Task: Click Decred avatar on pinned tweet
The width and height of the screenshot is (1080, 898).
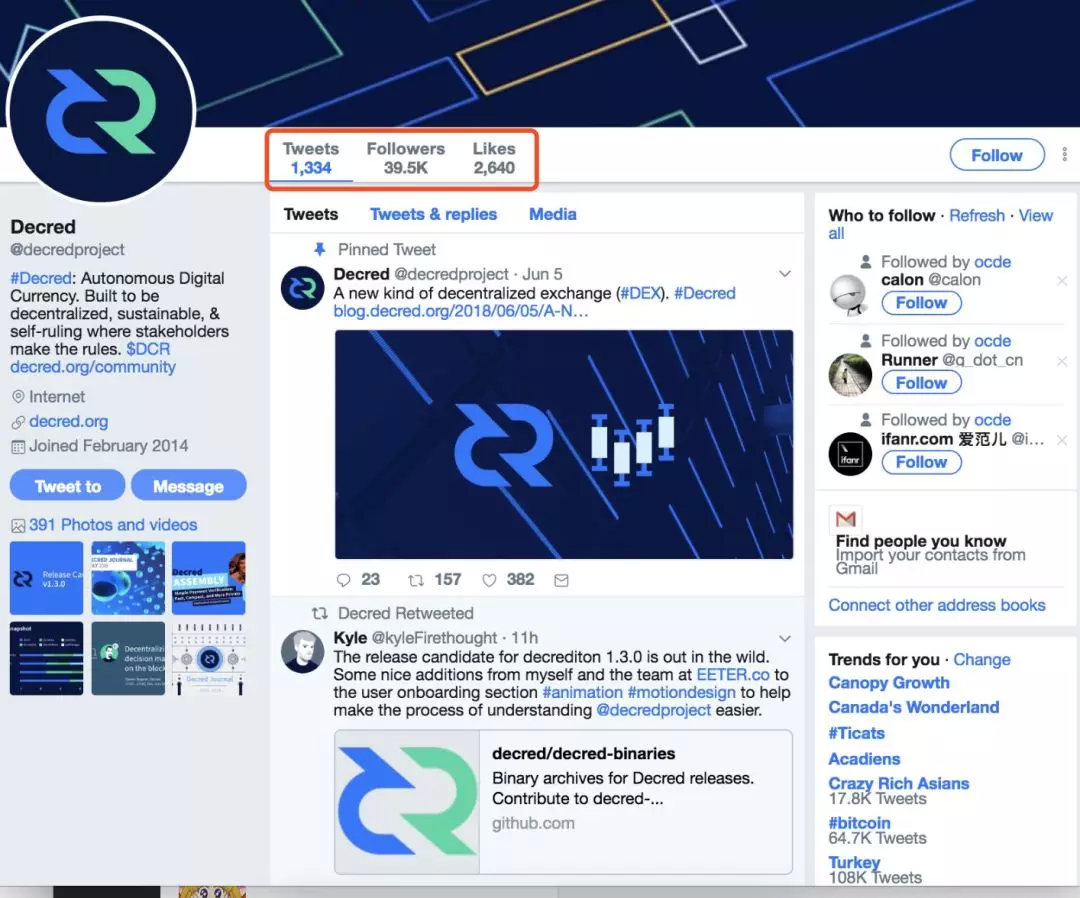Action: pyautogui.click(x=302, y=288)
